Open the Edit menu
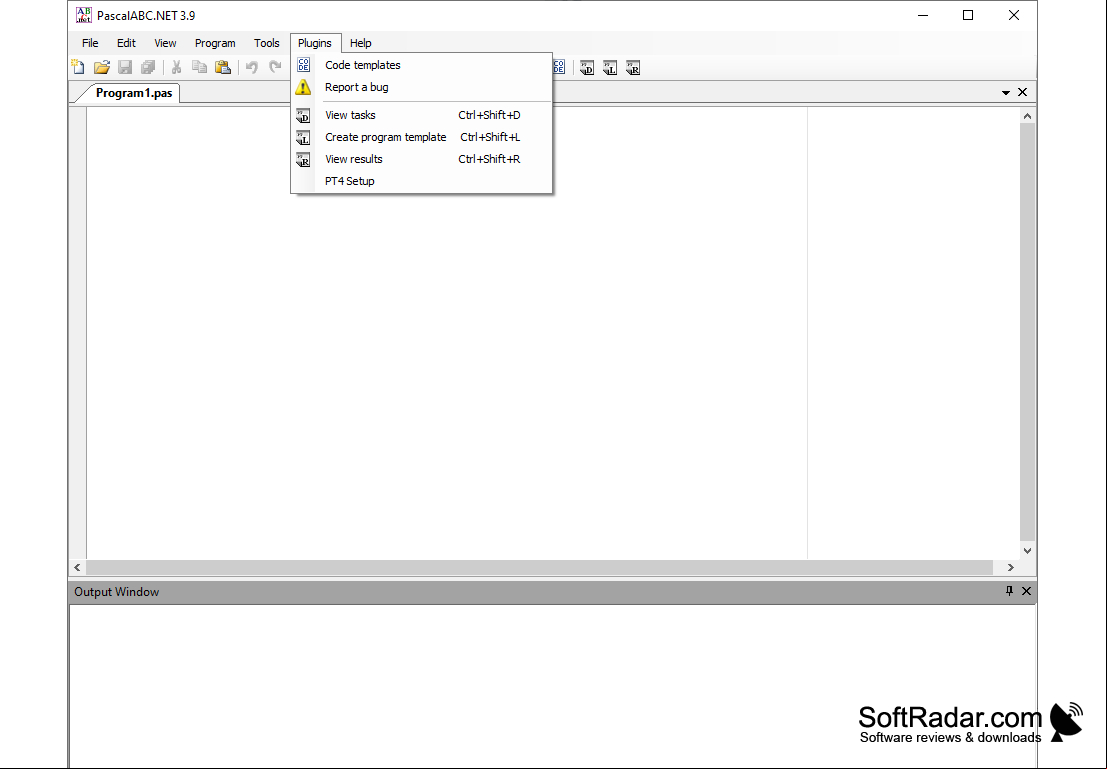Viewport: 1107px width, 769px height. pos(126,43)
